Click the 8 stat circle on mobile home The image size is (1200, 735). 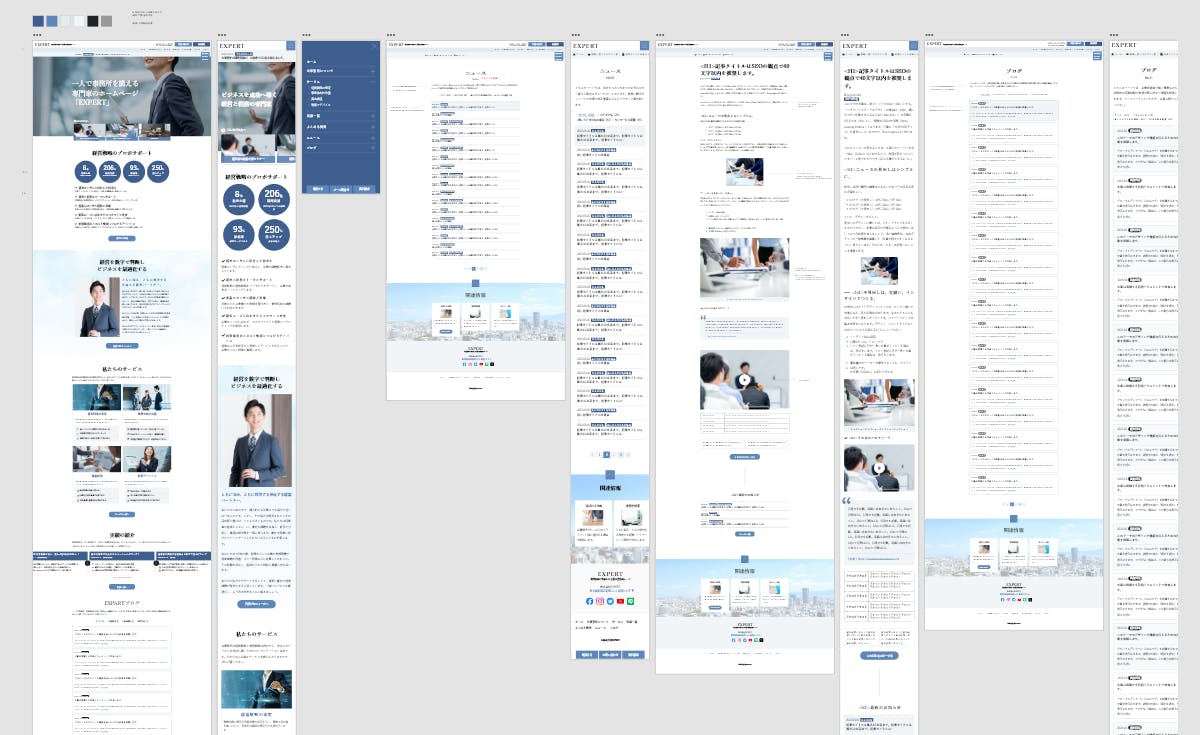coord(240,199)
